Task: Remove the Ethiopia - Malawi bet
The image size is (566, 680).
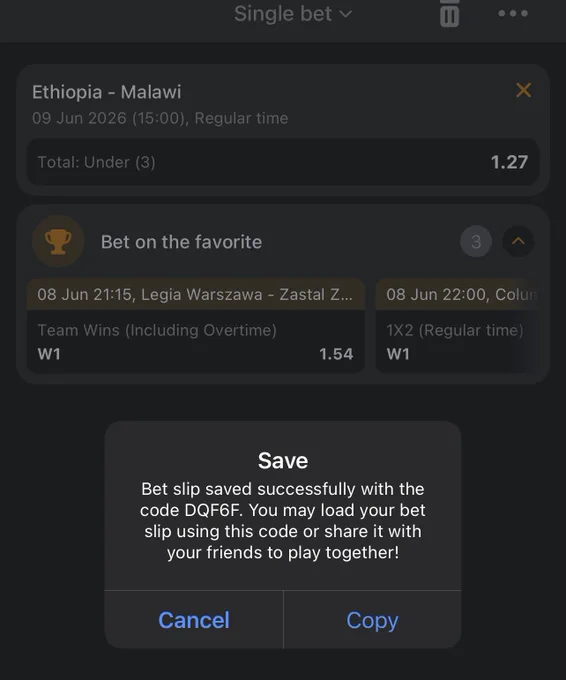Action: click(x=523, y=90)
